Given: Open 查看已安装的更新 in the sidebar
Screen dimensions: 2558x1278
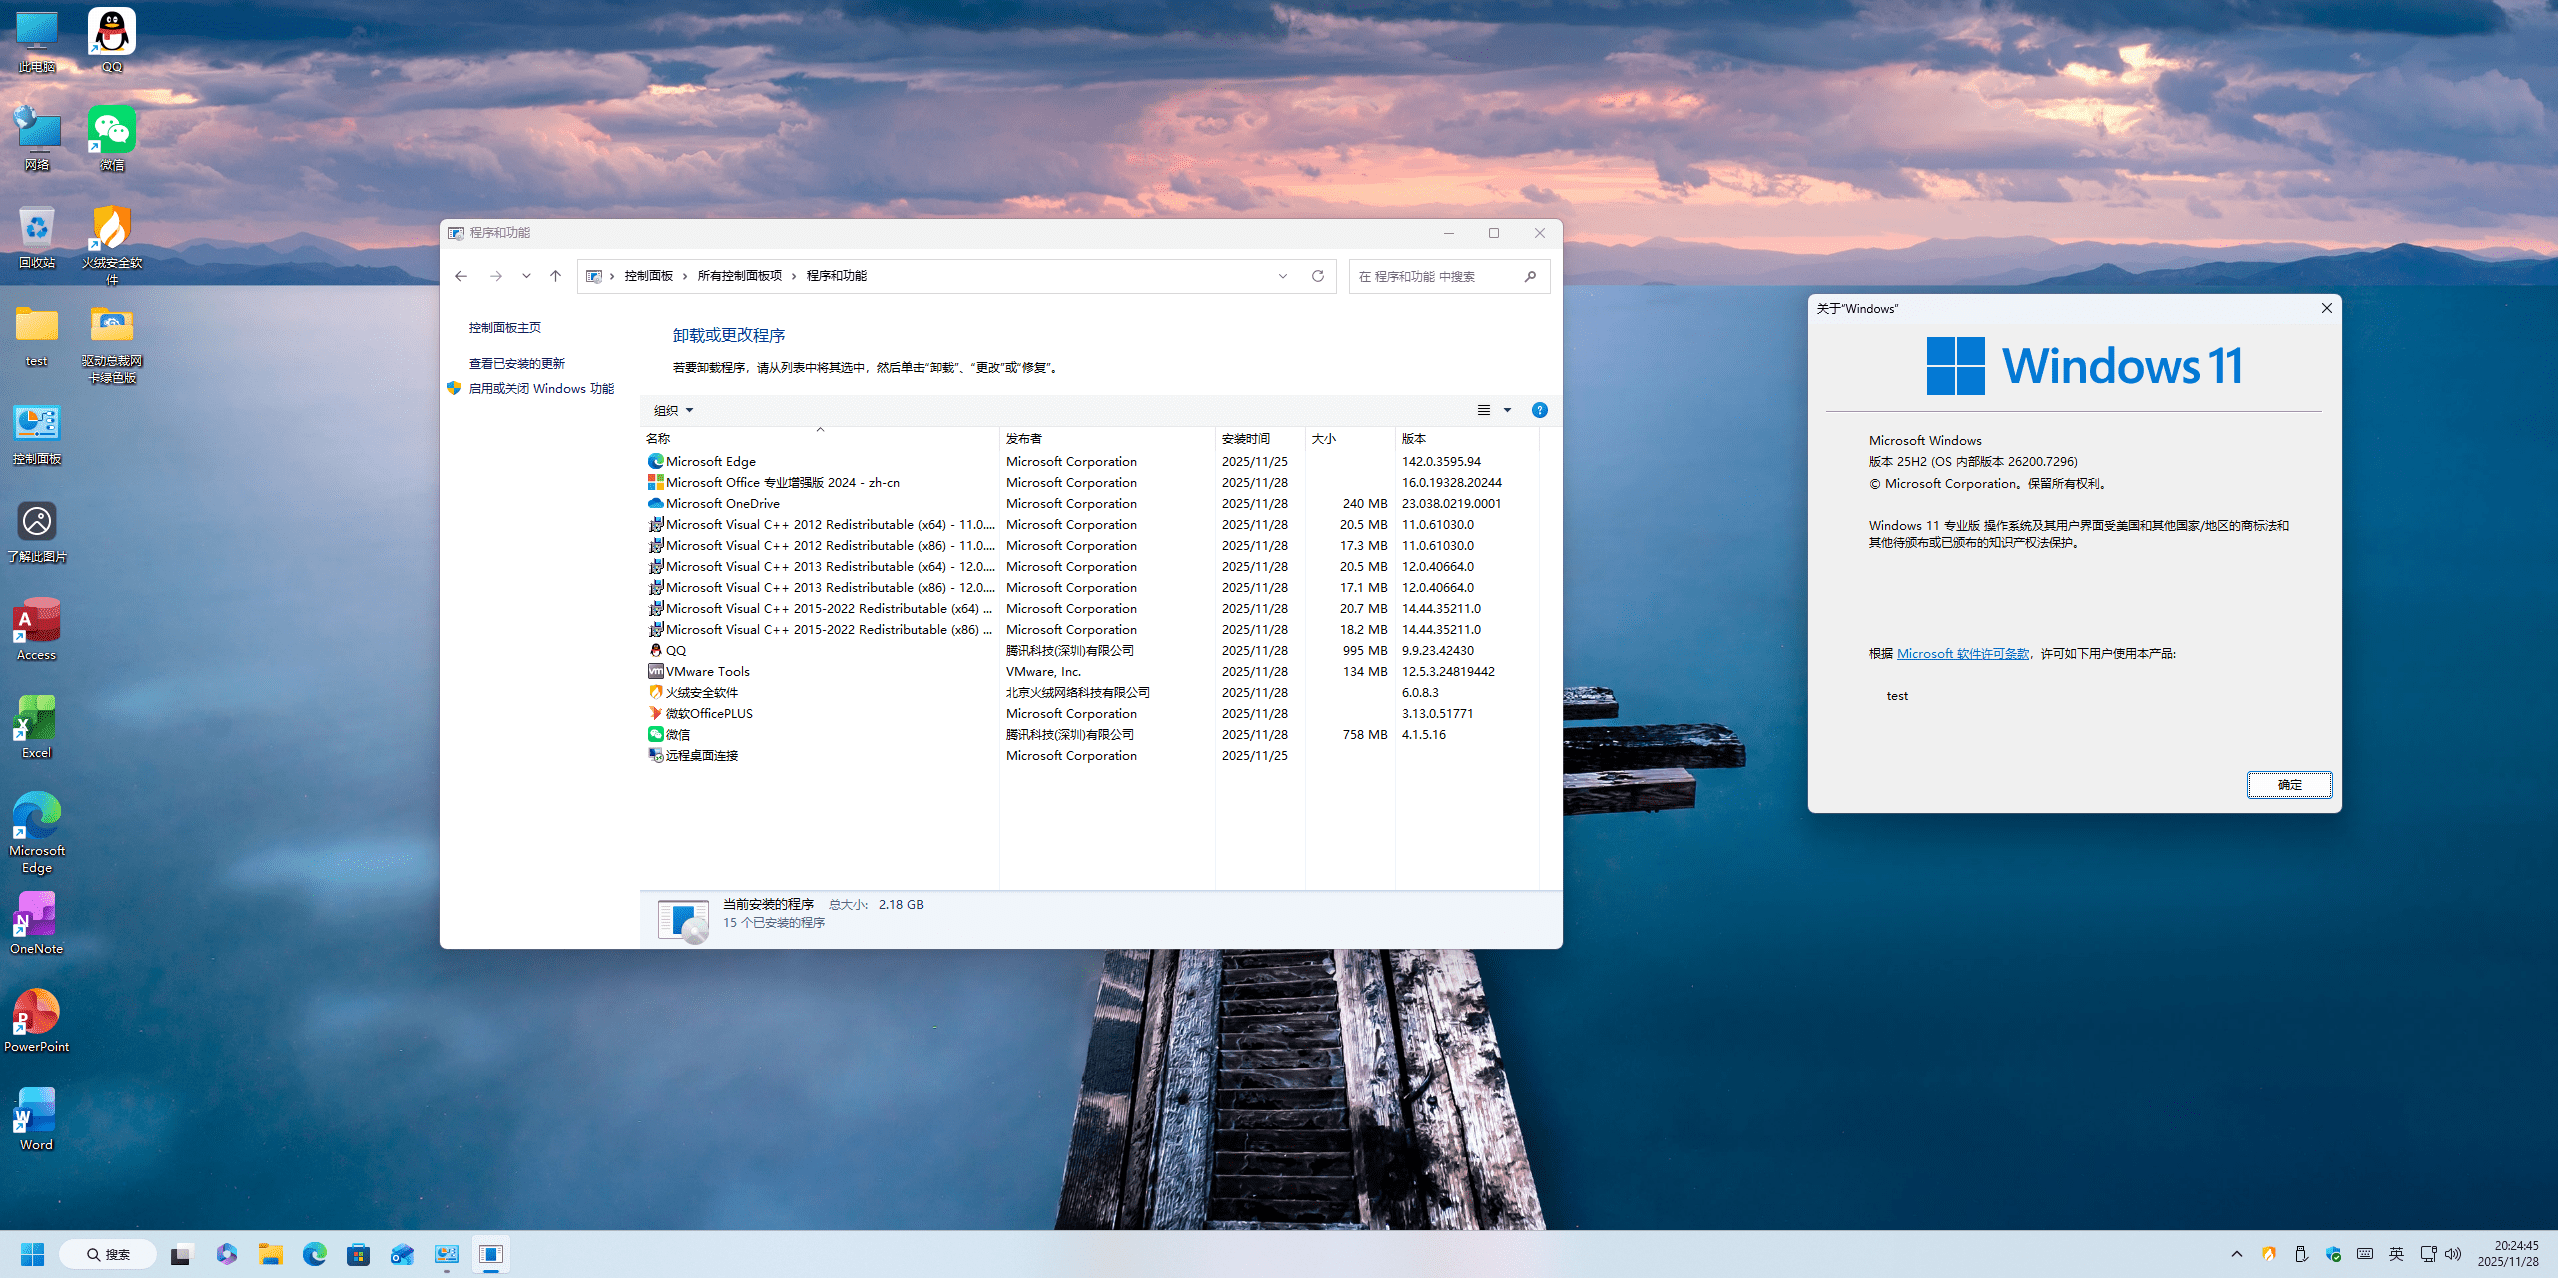Looking at the screenshot, I should point(517,362).
